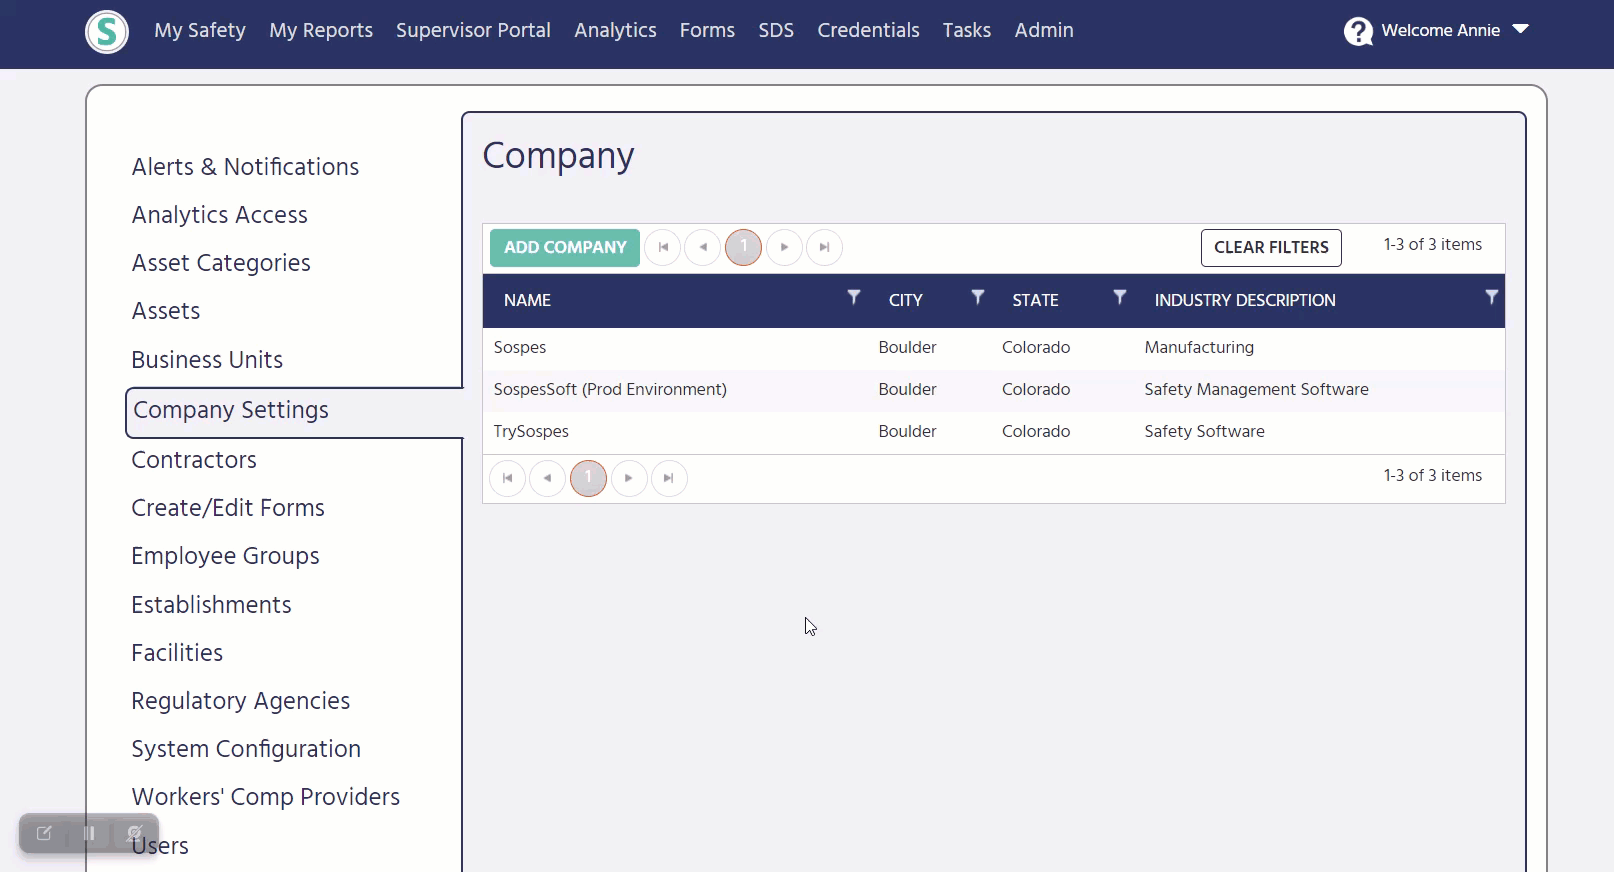Viewport: 1614px width, 872px height.
Task: Open My Safety in the navigation bar
Action: 200,31
